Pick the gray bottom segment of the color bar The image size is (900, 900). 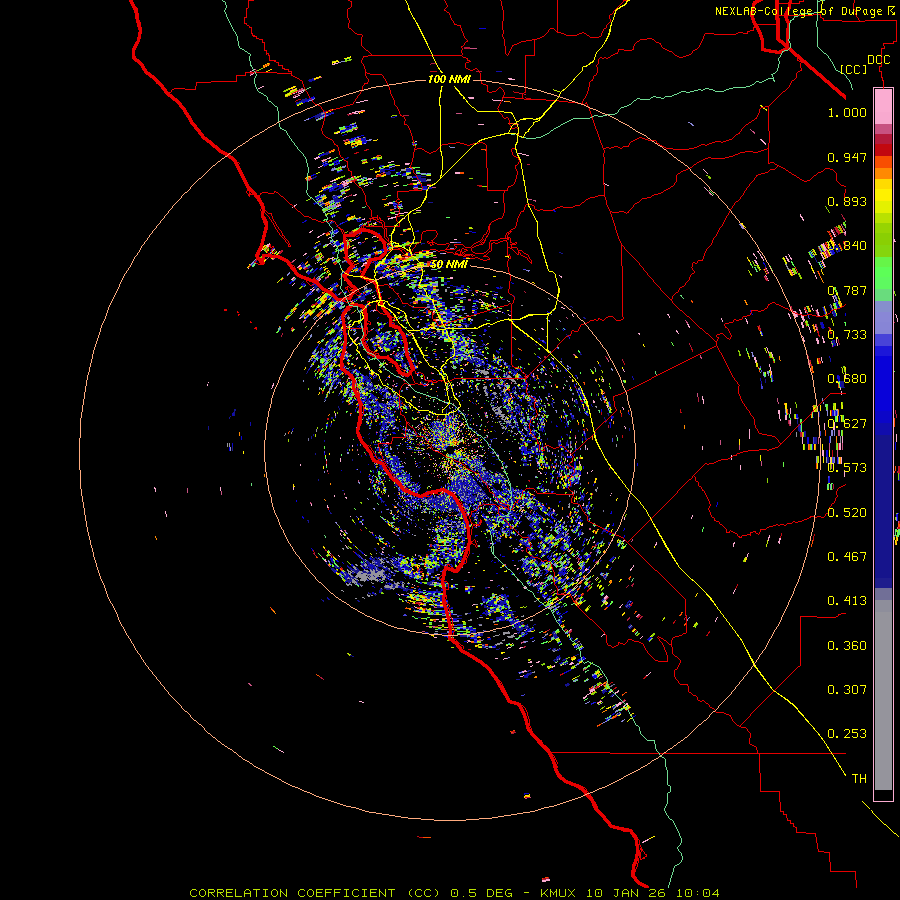[883, 695]
